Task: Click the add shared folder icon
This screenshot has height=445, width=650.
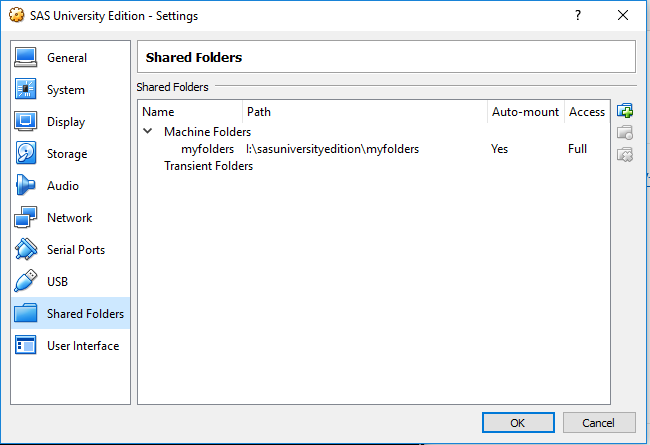Action: pos(625,111)
